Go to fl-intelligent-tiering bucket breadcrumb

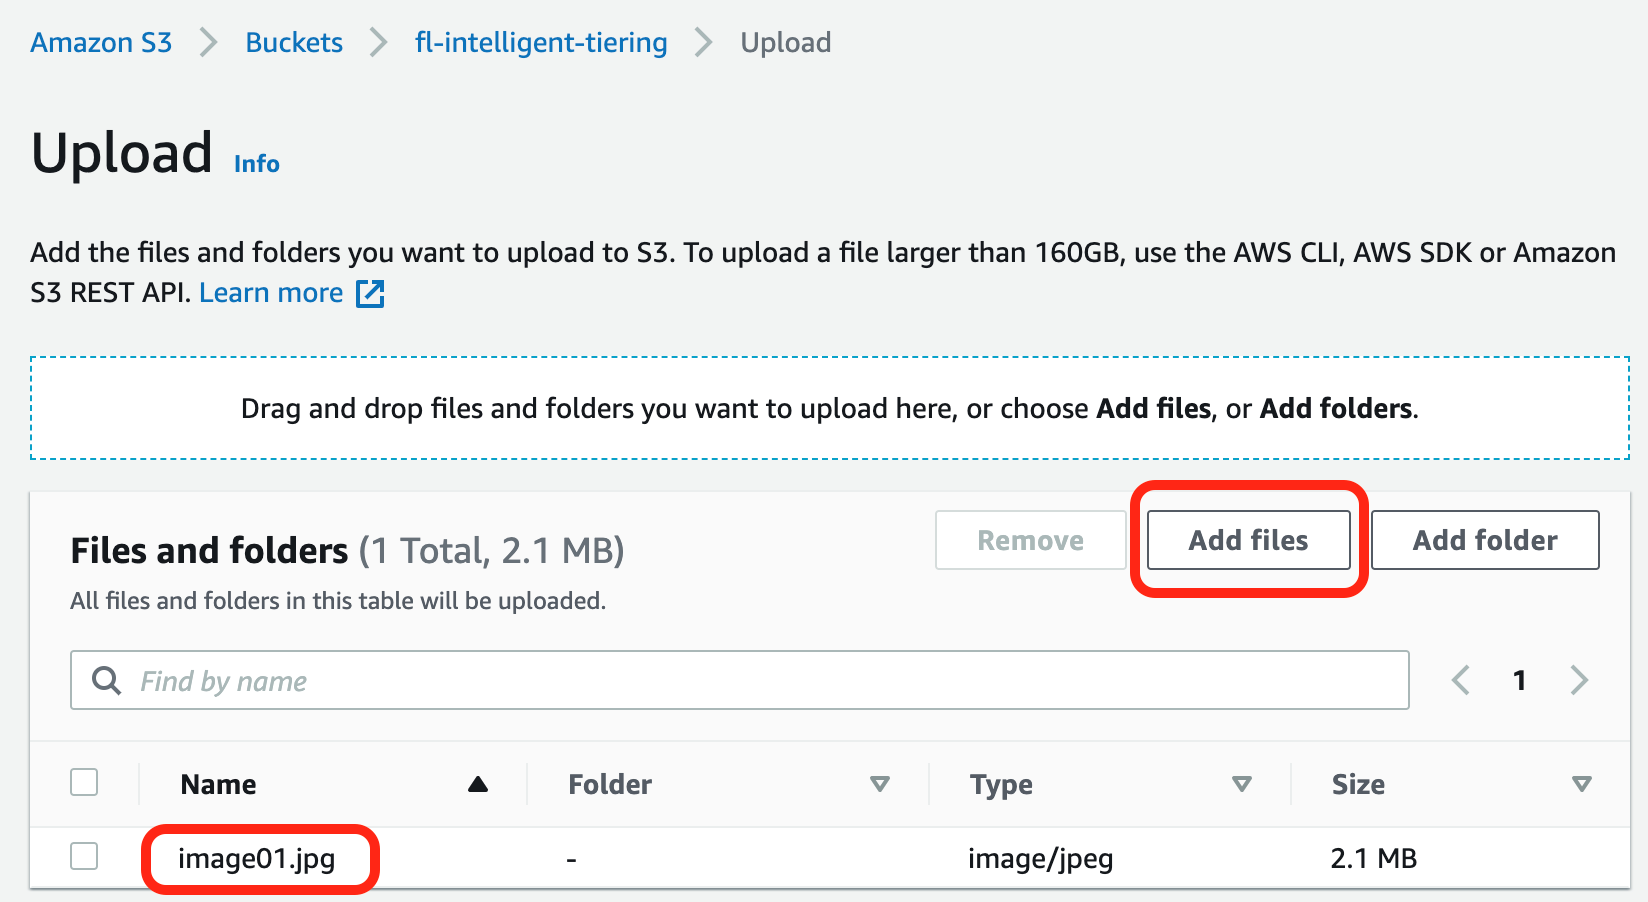tap(541, 43)
